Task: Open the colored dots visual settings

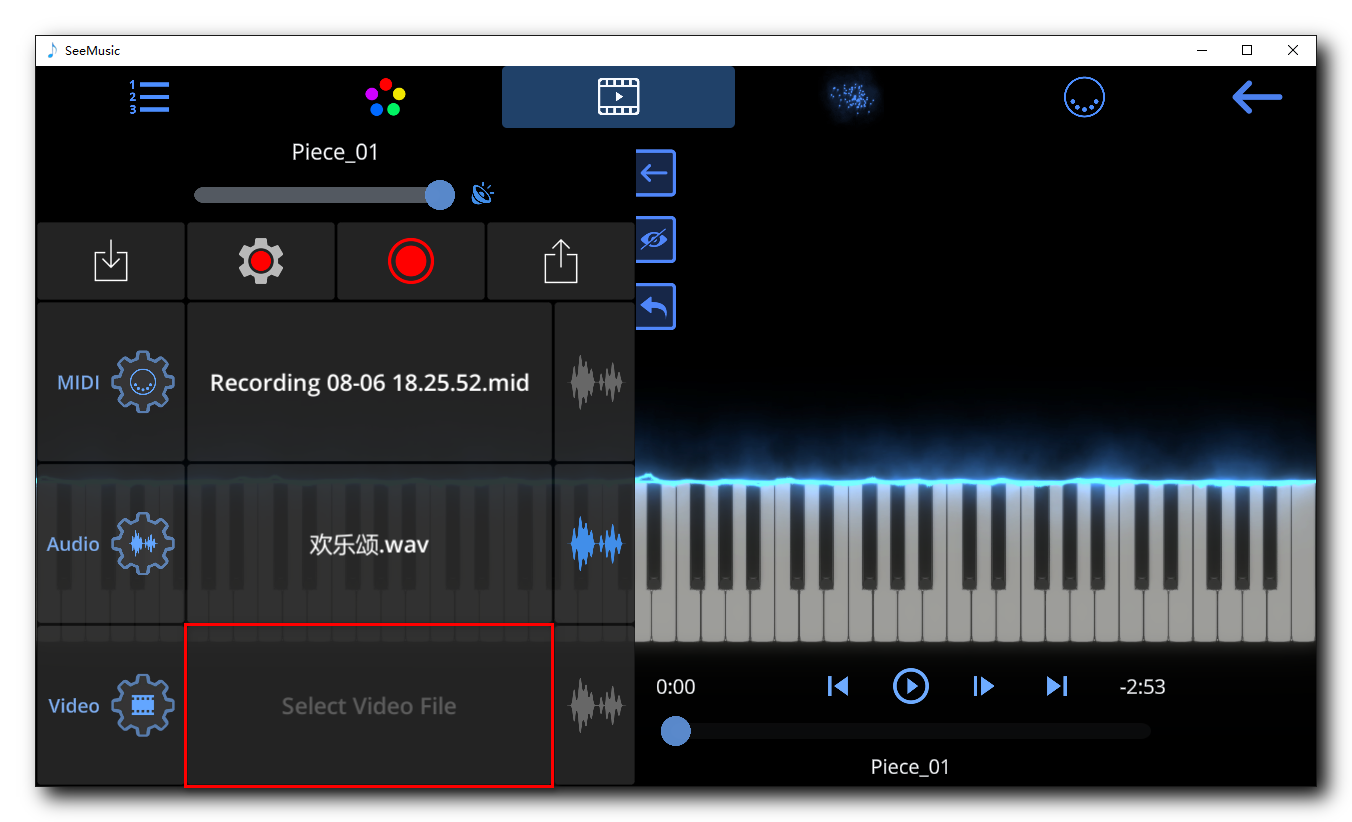Action: 384,96
